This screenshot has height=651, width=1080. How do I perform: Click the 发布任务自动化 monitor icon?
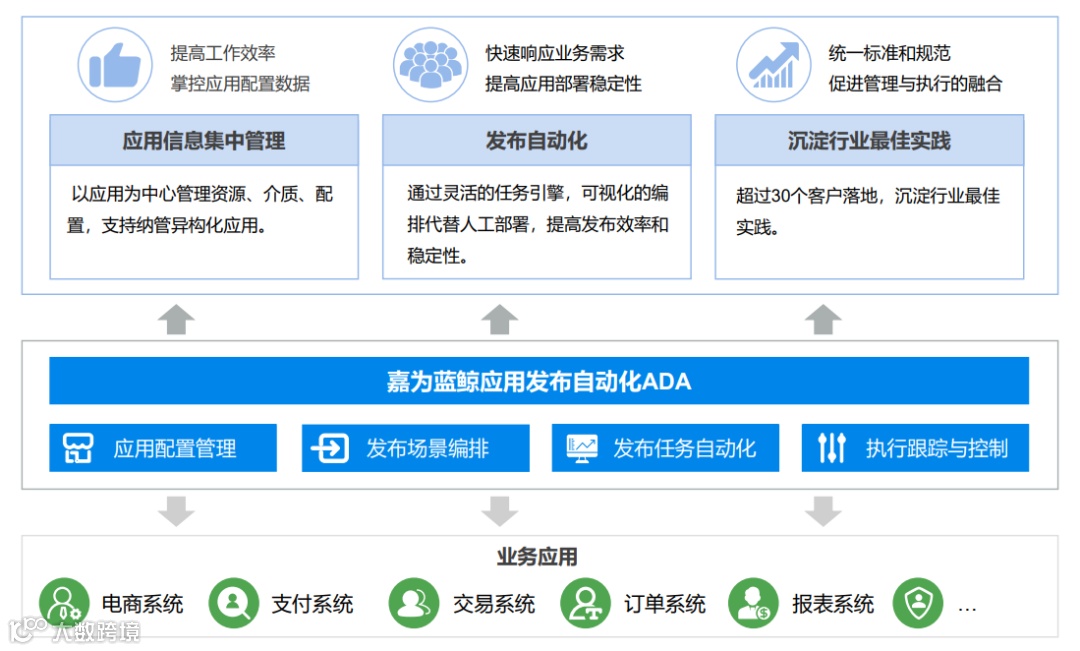pos(582,448)
